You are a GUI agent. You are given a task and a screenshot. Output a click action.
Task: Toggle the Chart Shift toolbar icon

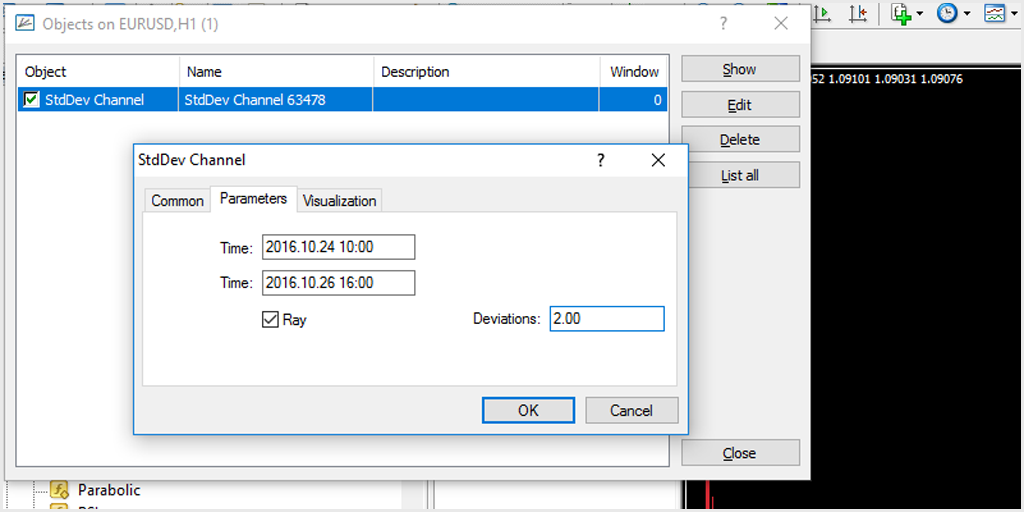[x=857, y=14]
